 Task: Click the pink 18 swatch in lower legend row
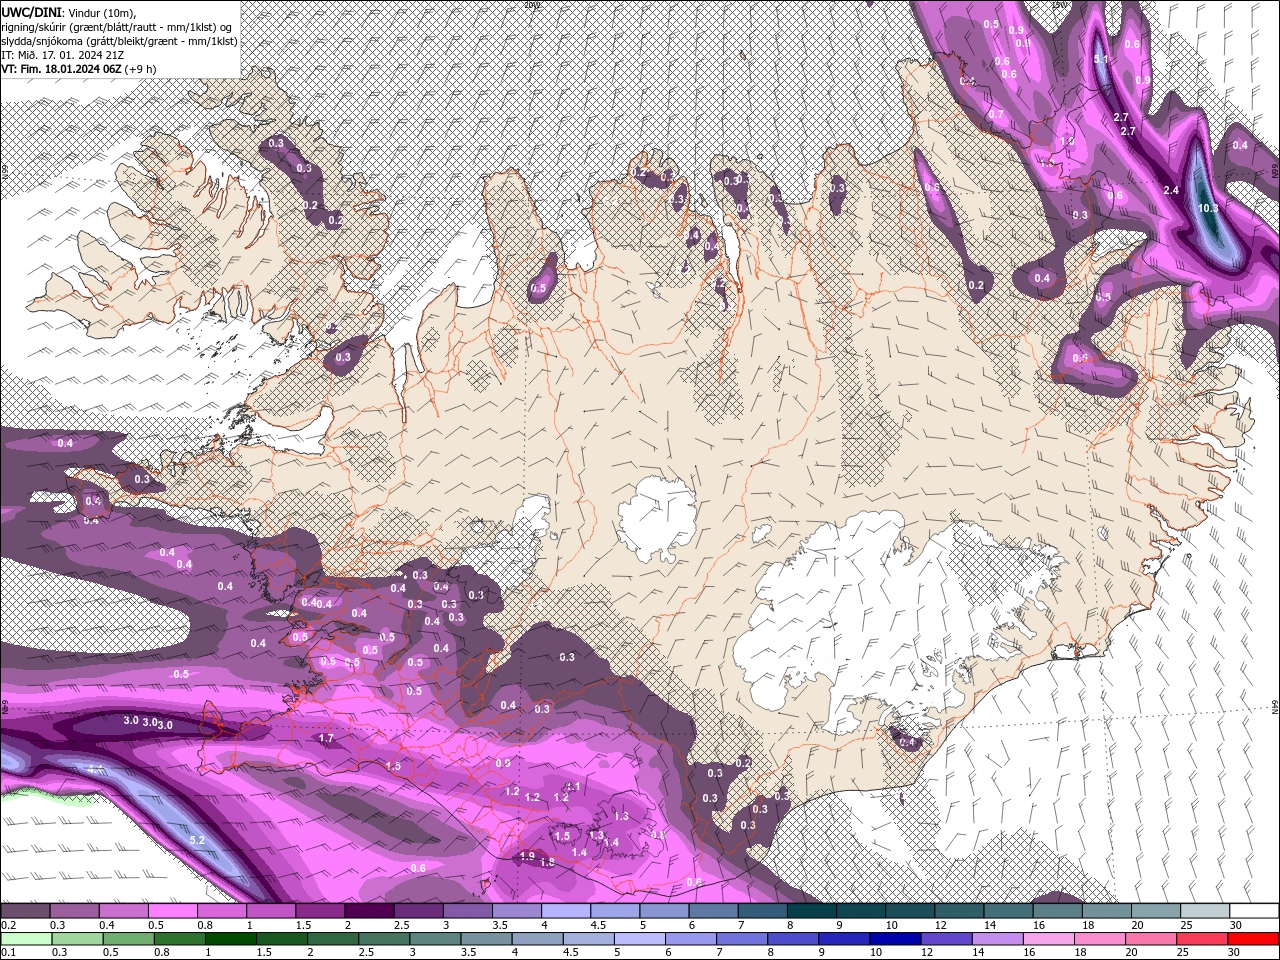tap(1100, 938)
